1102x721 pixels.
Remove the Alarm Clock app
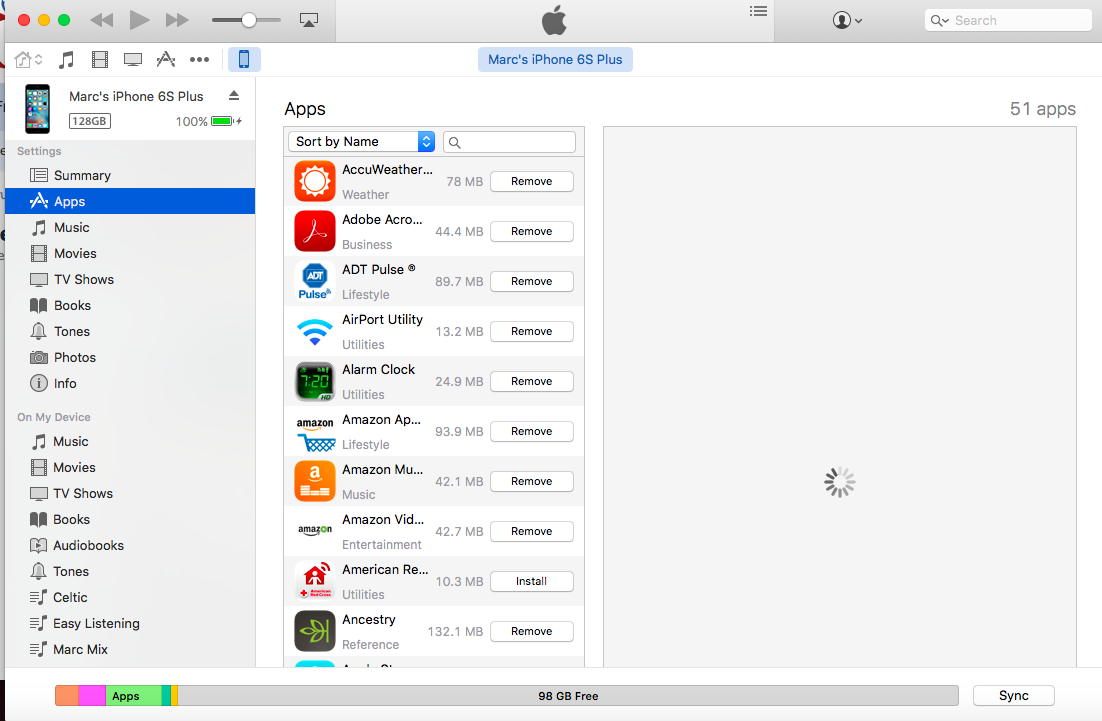(x=531, y=381)
